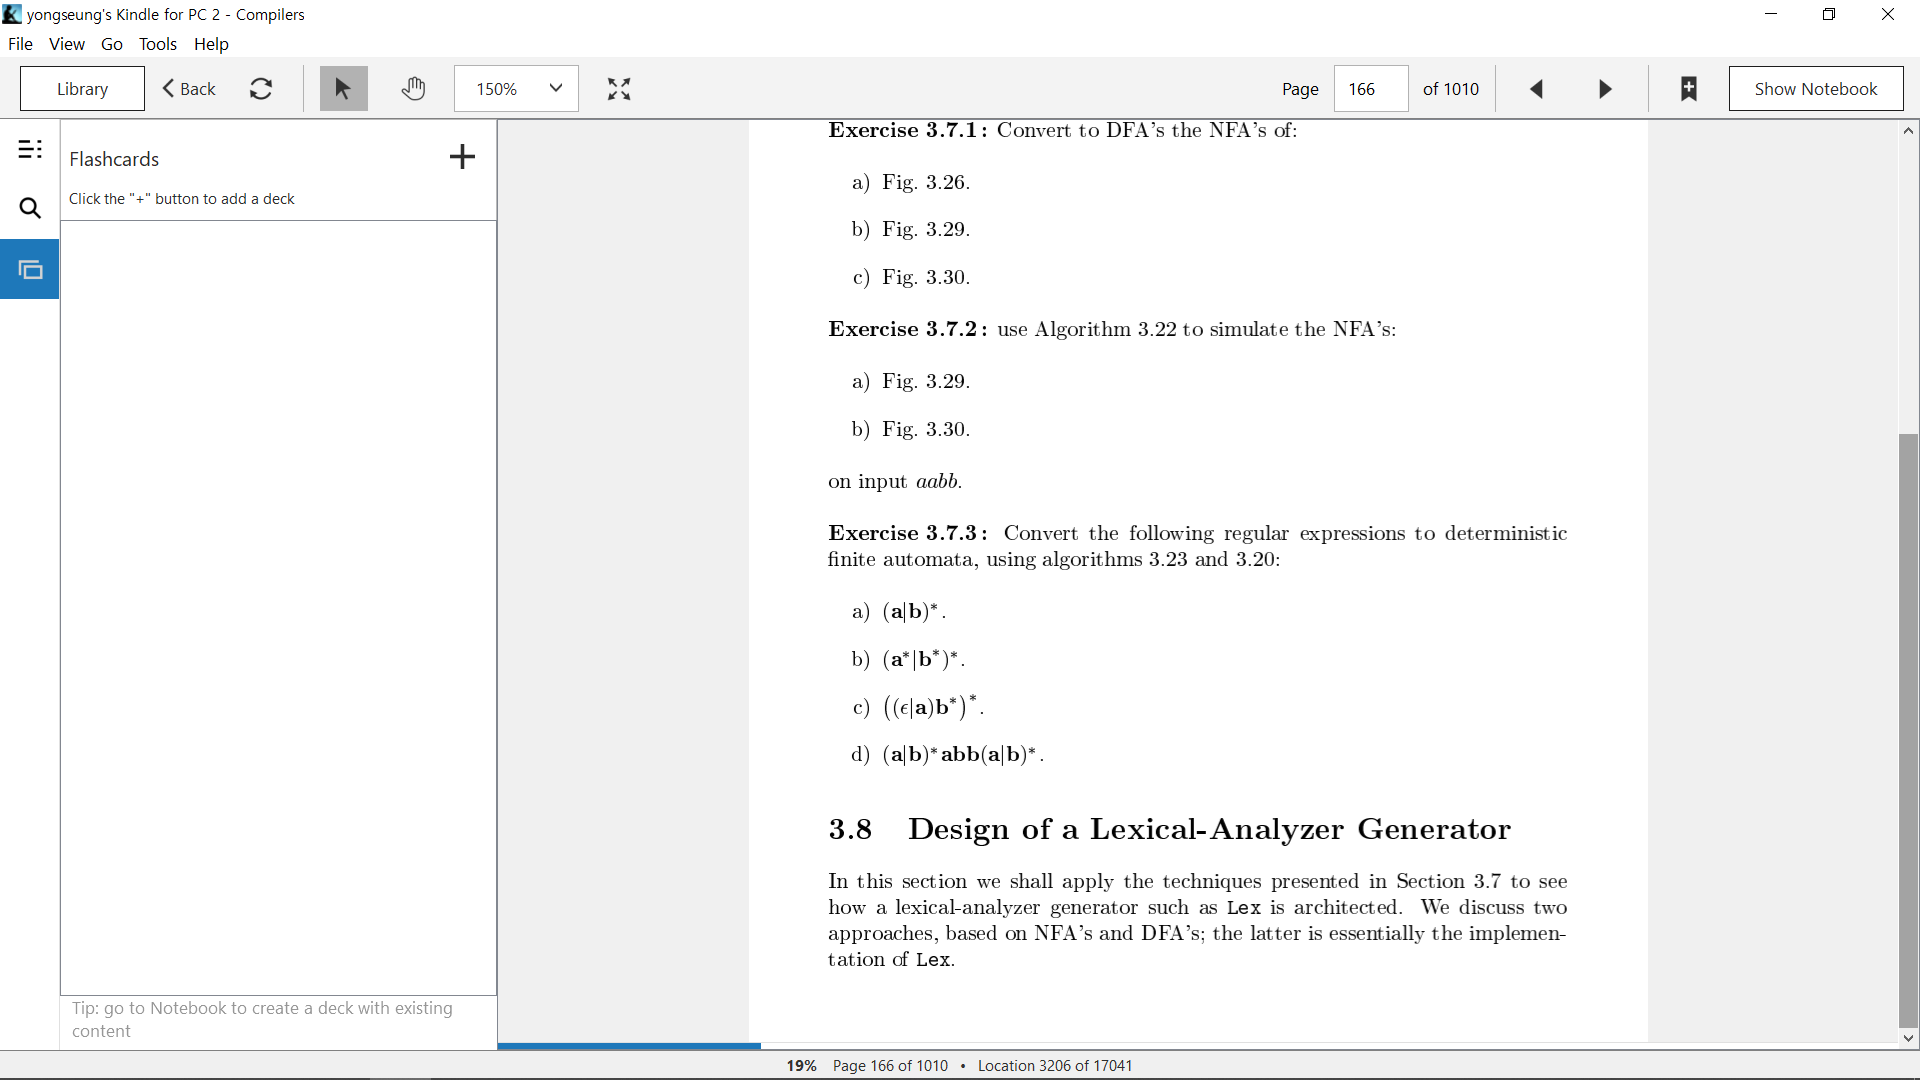Open the Go menu
The height and width of the screenshot is (1080, 1920).
[112, 44]
